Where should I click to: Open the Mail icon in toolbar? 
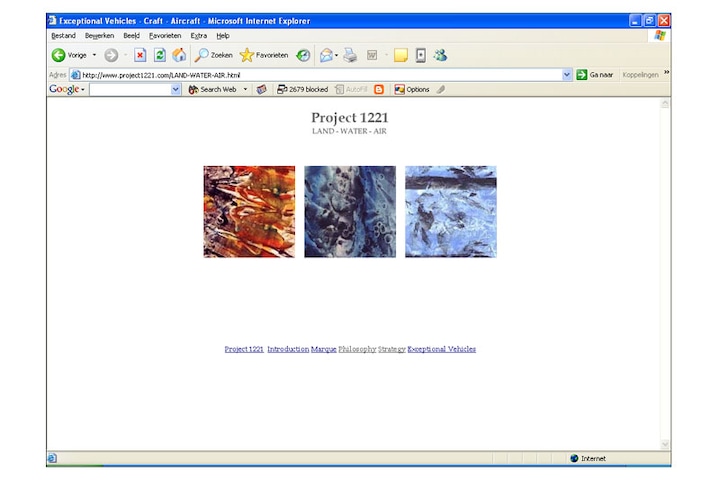click(326, 55)
